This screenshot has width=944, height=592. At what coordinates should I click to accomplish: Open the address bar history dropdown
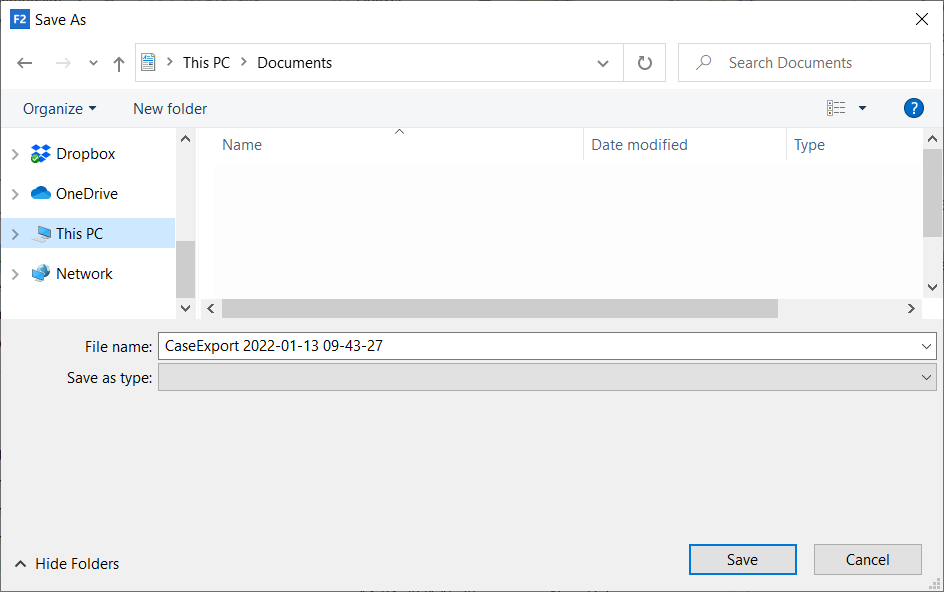[x=603, y=63]
